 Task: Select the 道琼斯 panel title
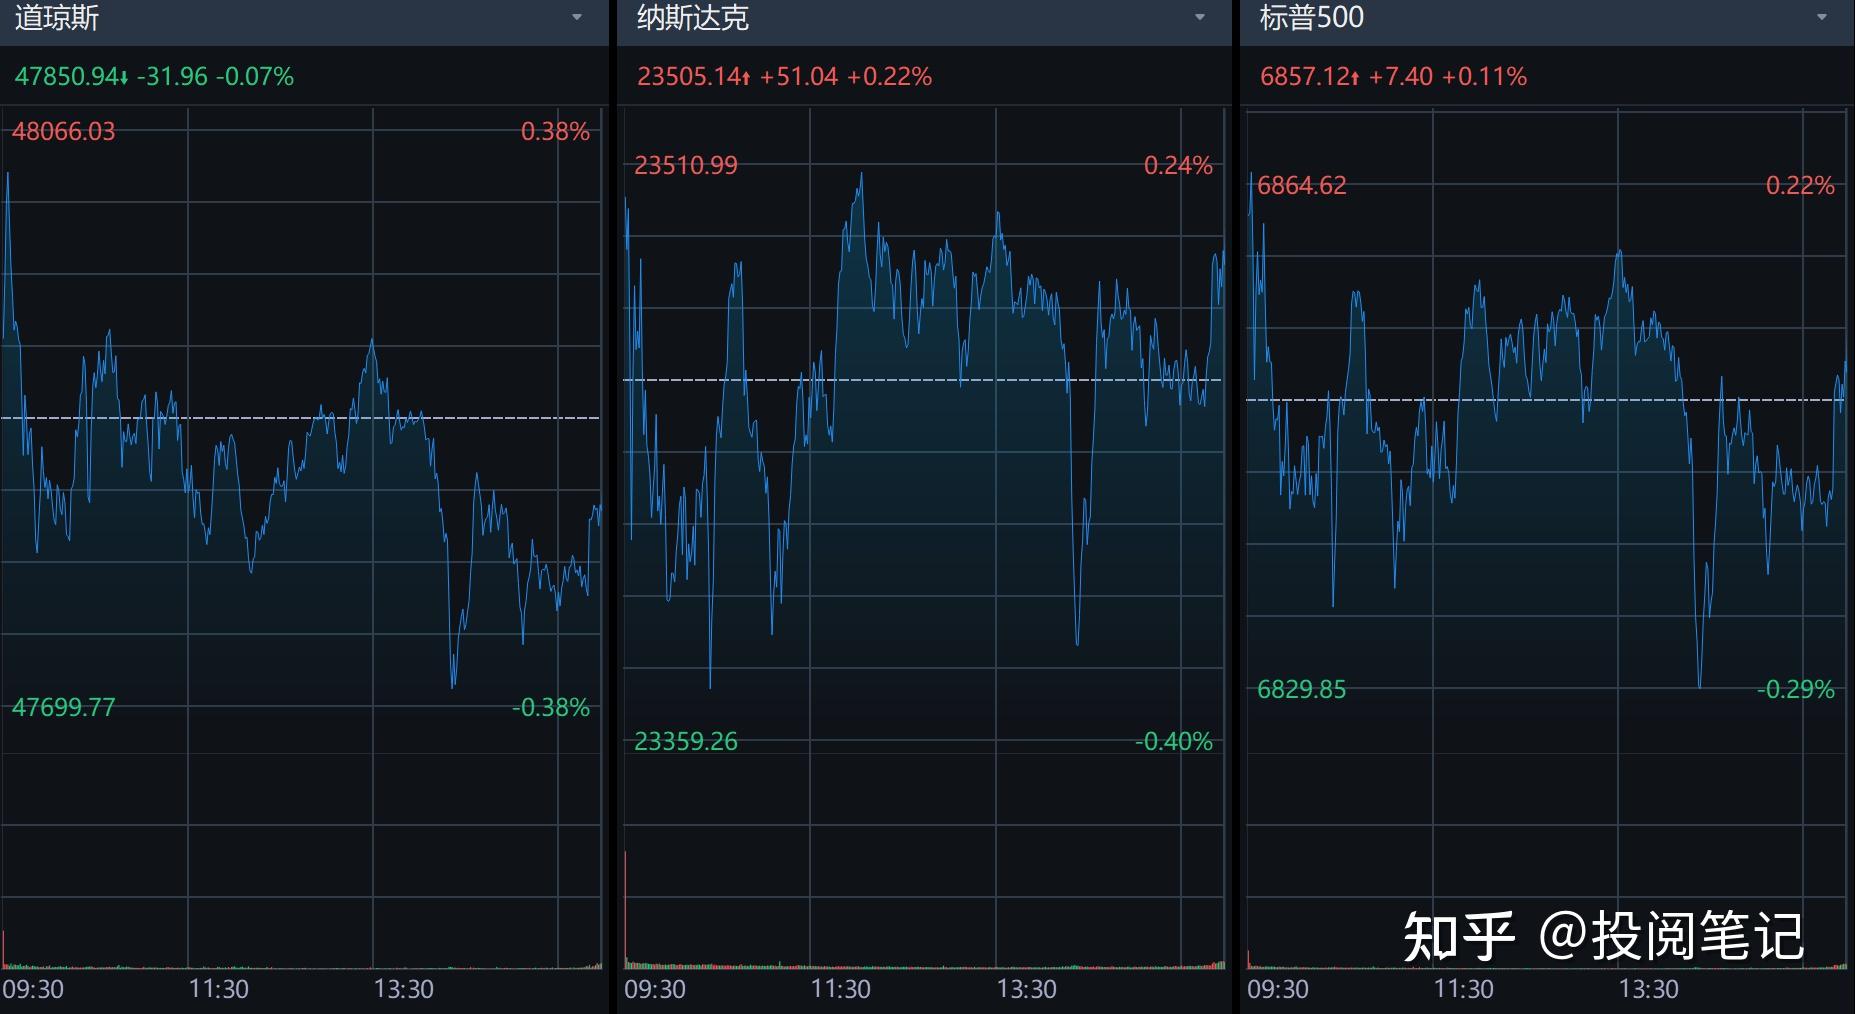pos(56,18)
